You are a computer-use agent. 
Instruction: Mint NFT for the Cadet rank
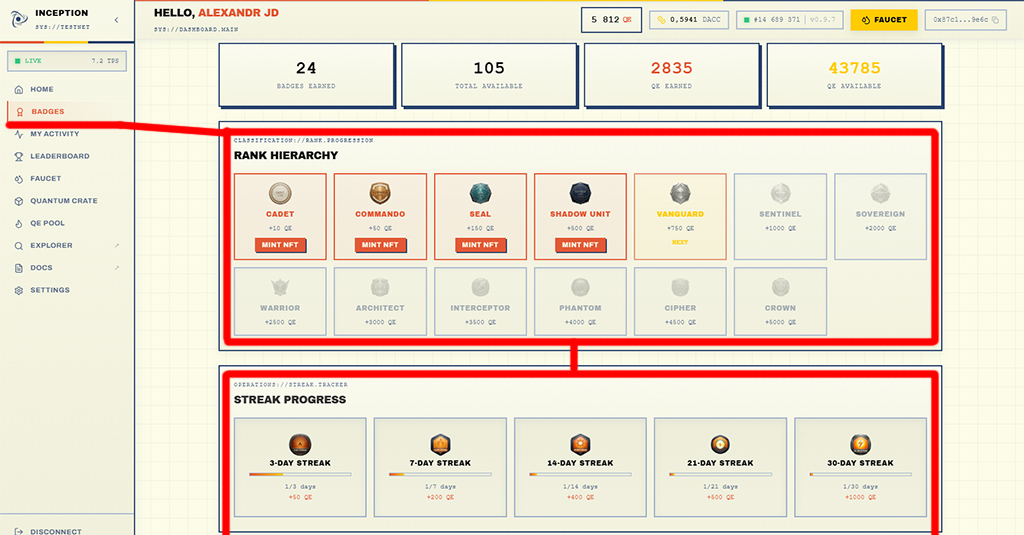280,245
